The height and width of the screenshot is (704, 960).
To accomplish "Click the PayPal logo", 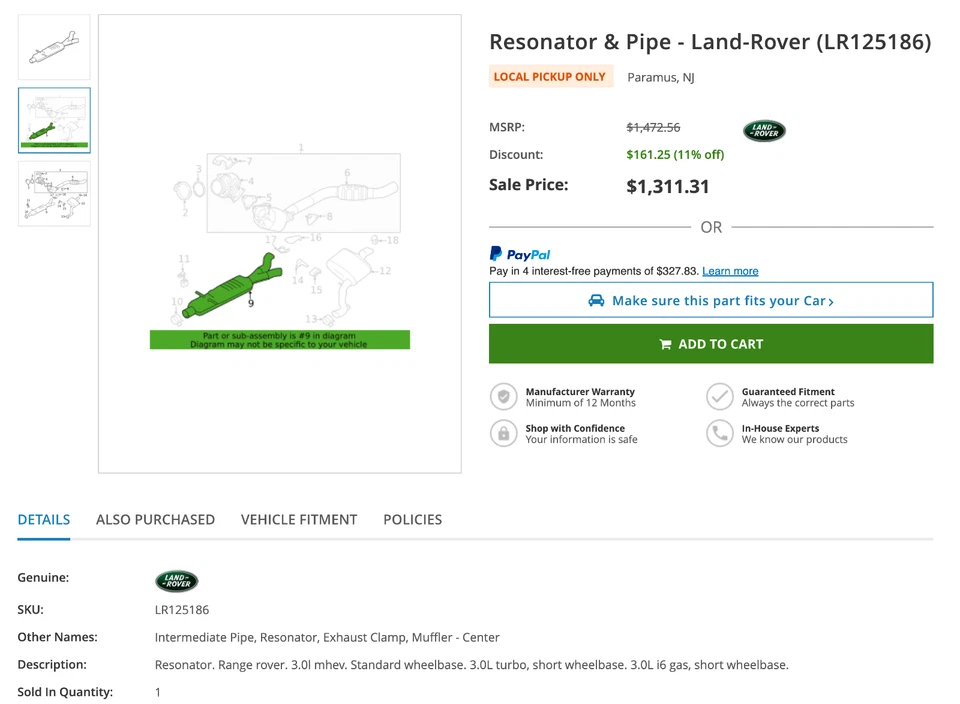I will pyautogui.click(x=519, y=254).
